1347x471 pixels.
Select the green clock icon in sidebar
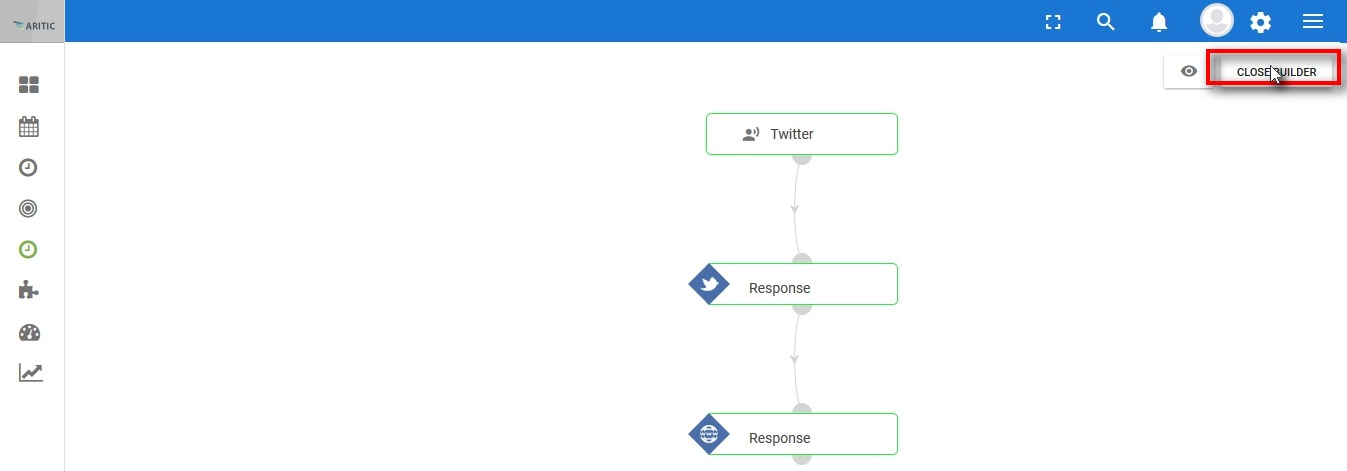pos(29,249)
